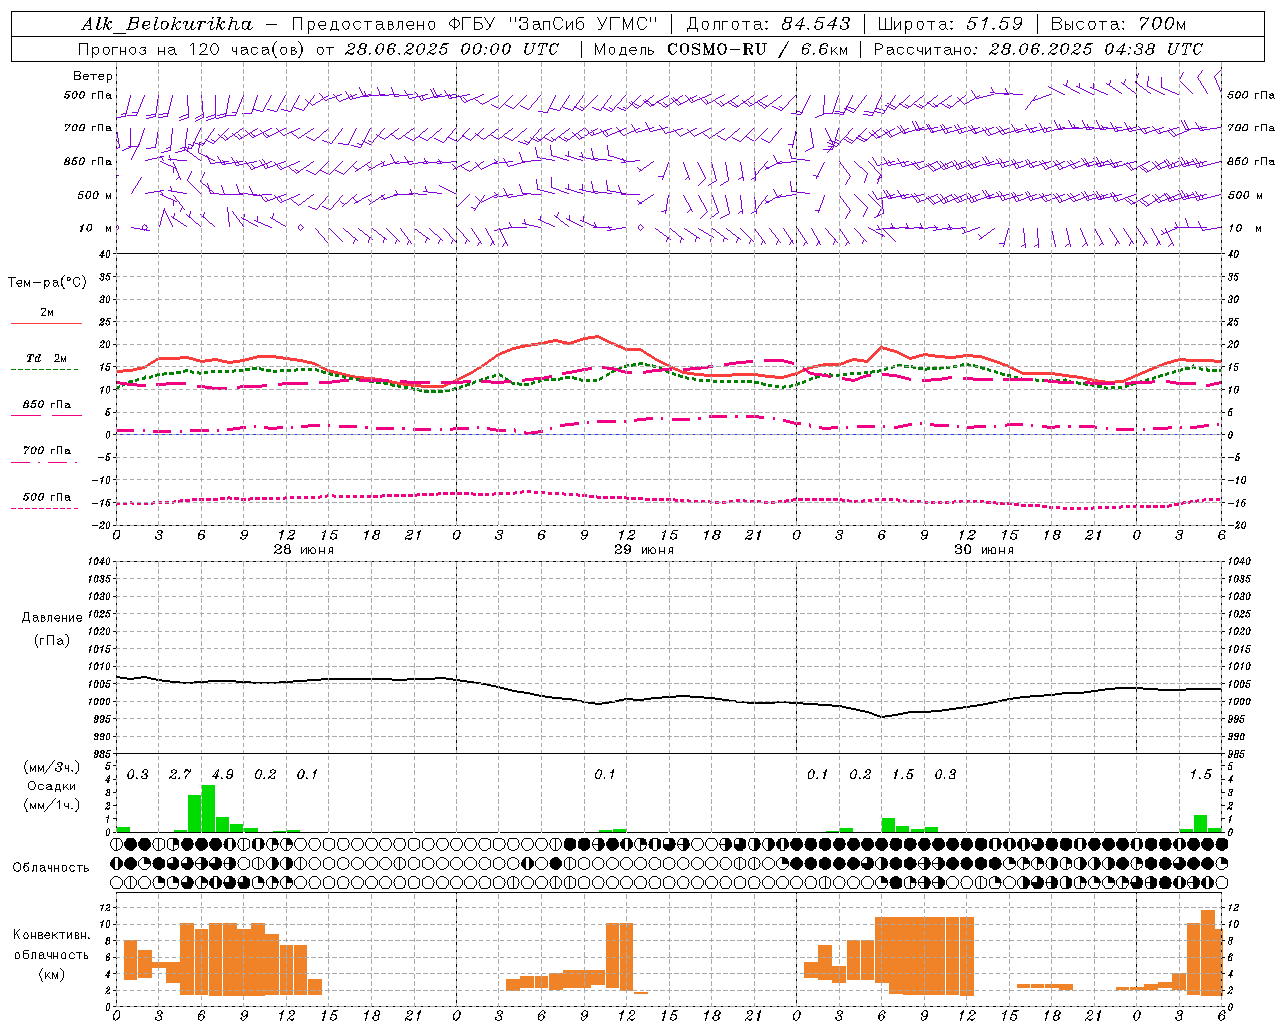Click the 2м temperature legend entry

coord(47,312)
